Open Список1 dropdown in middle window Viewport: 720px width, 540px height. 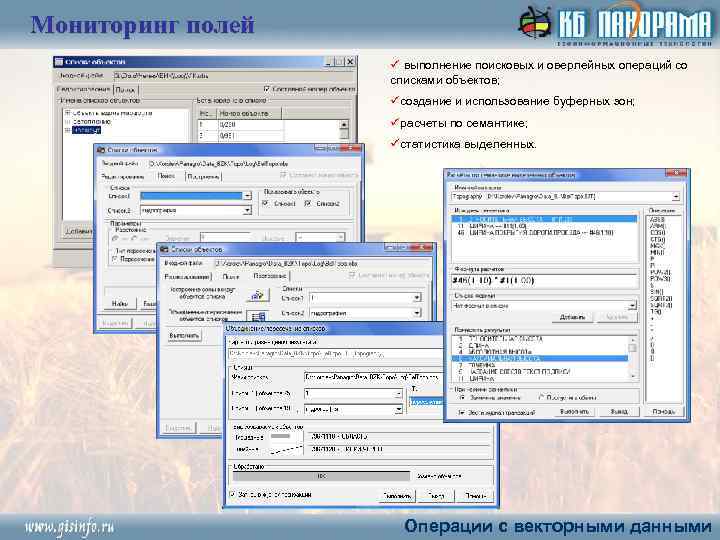click(x=247, y=196)
